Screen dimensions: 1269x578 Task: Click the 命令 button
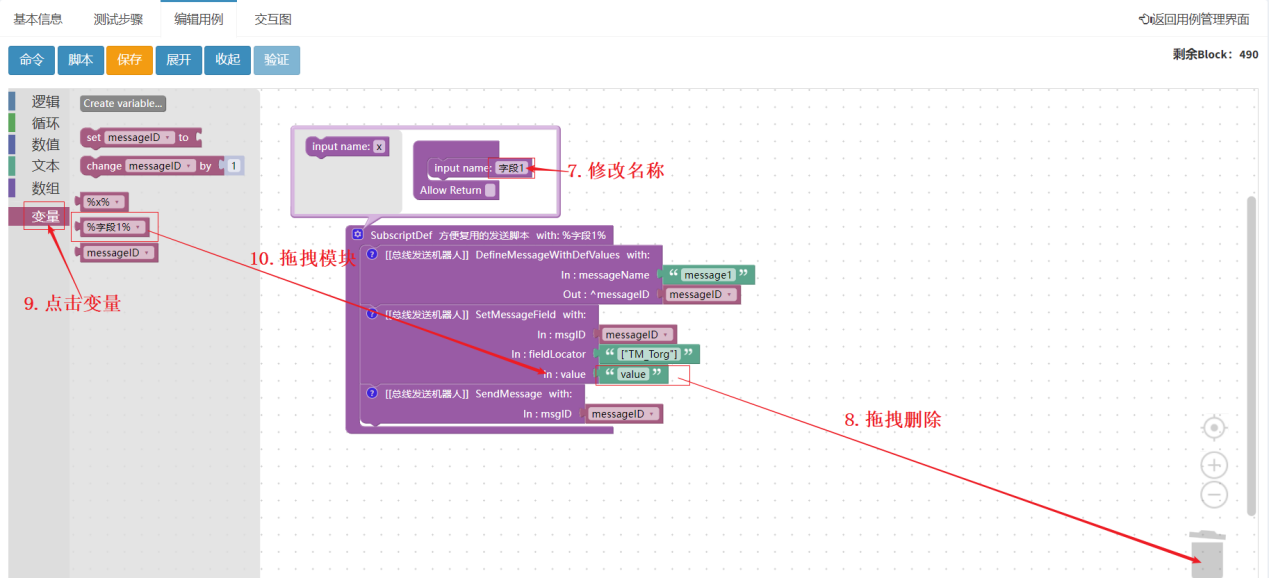[31, 60]
